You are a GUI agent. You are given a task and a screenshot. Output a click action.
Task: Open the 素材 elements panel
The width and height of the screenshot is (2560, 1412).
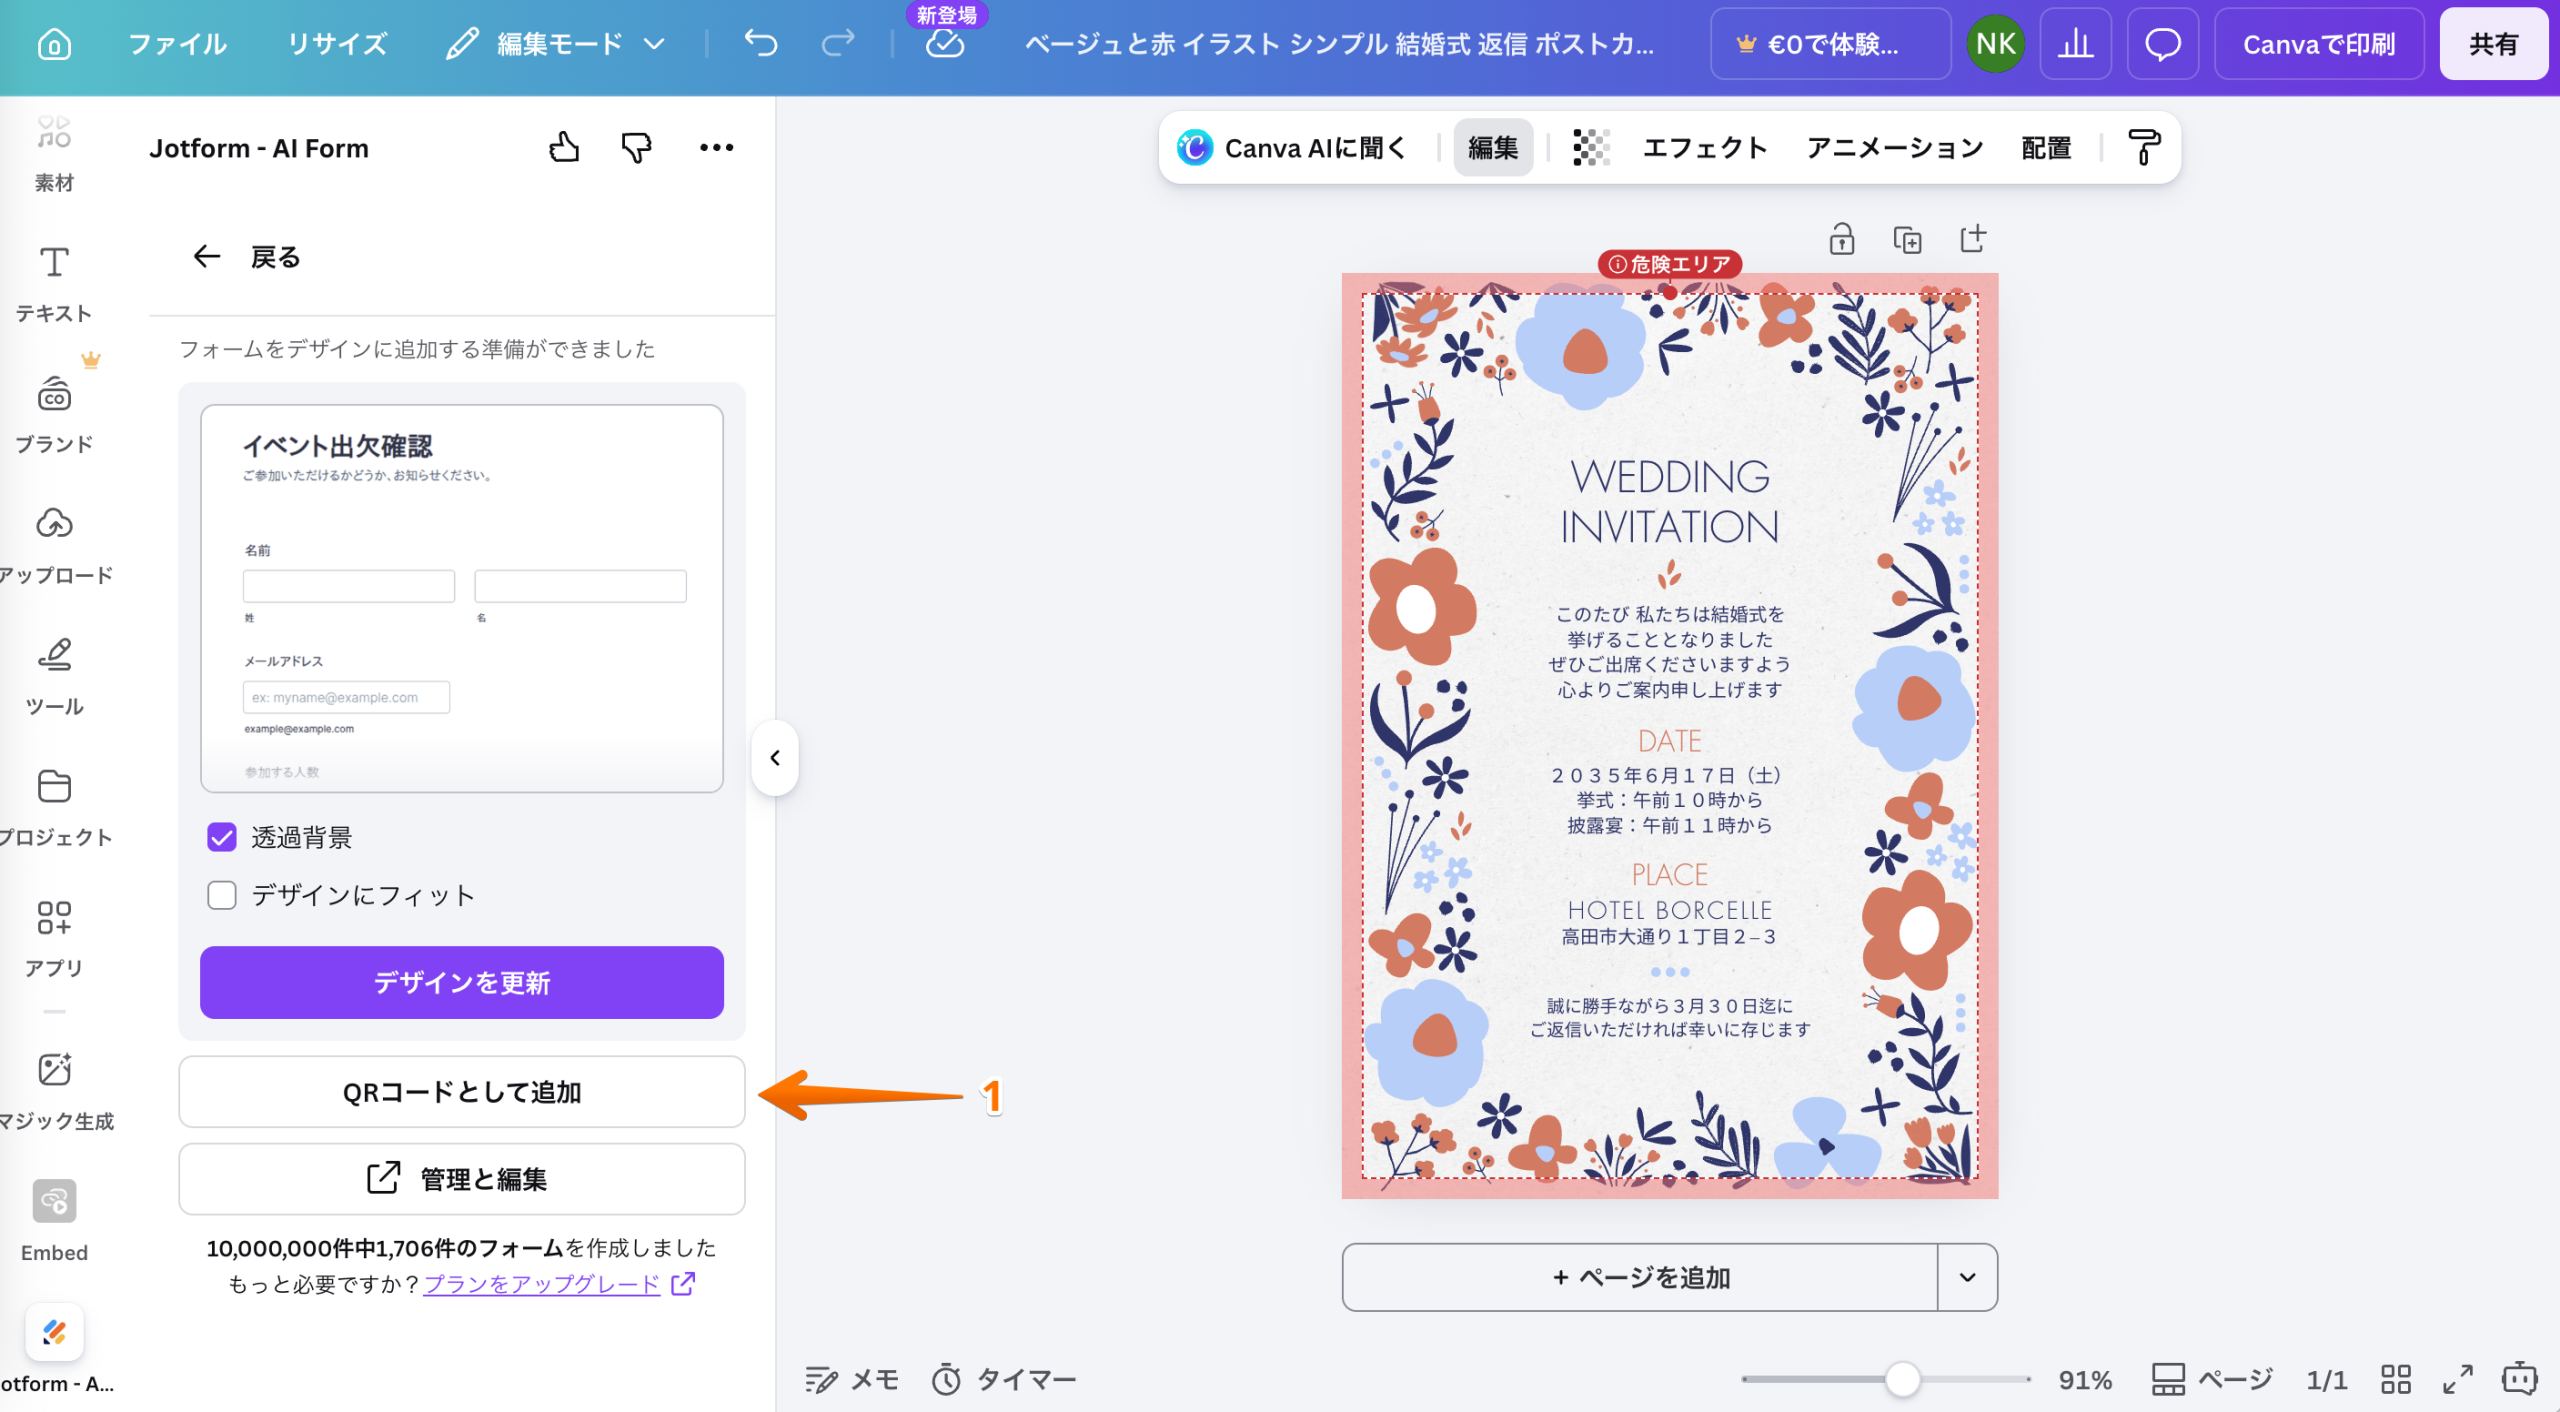54,152
